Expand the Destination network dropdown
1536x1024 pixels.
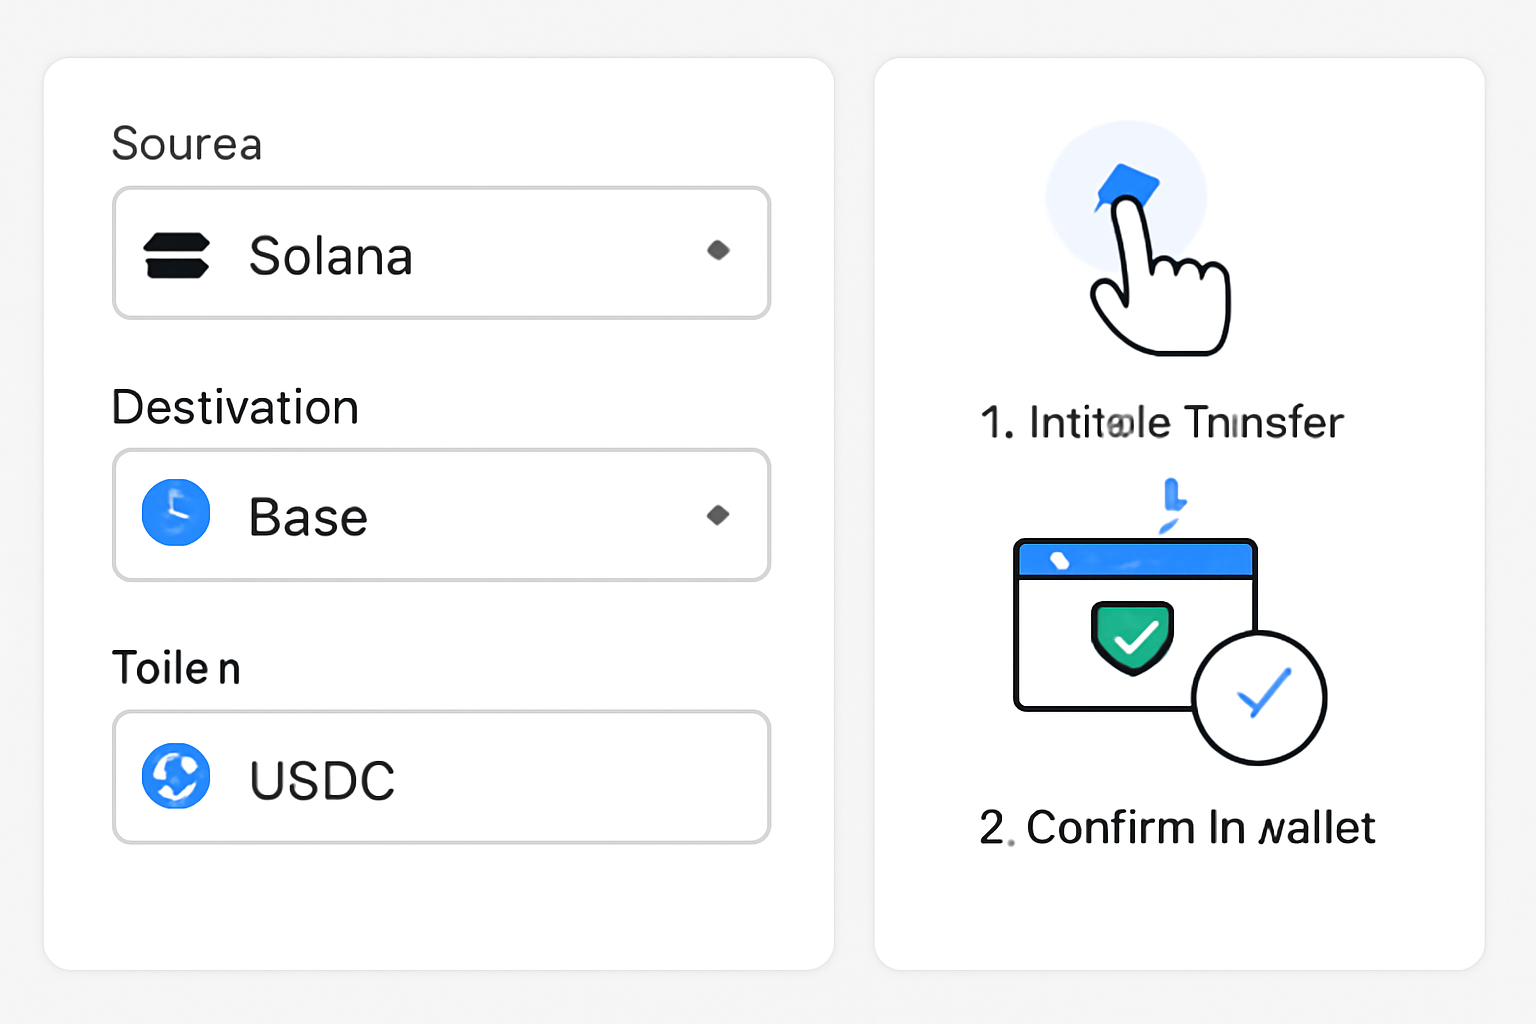pos(440,515)
